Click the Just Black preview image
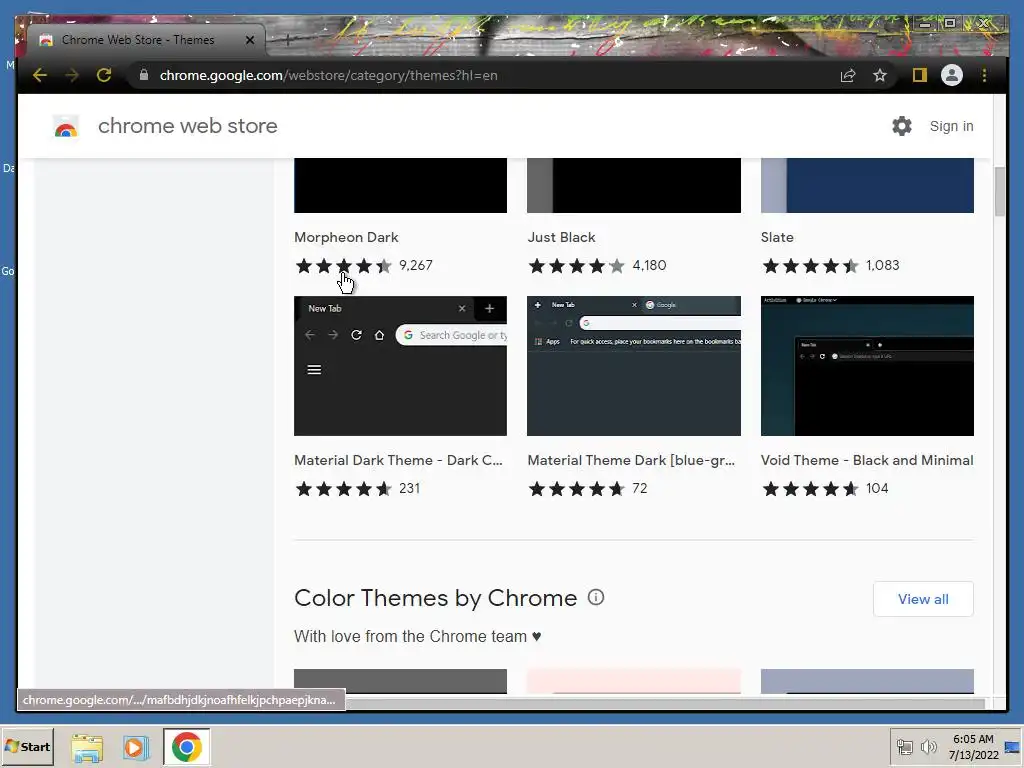This screenshot has height=768, width=1024. 634,185
